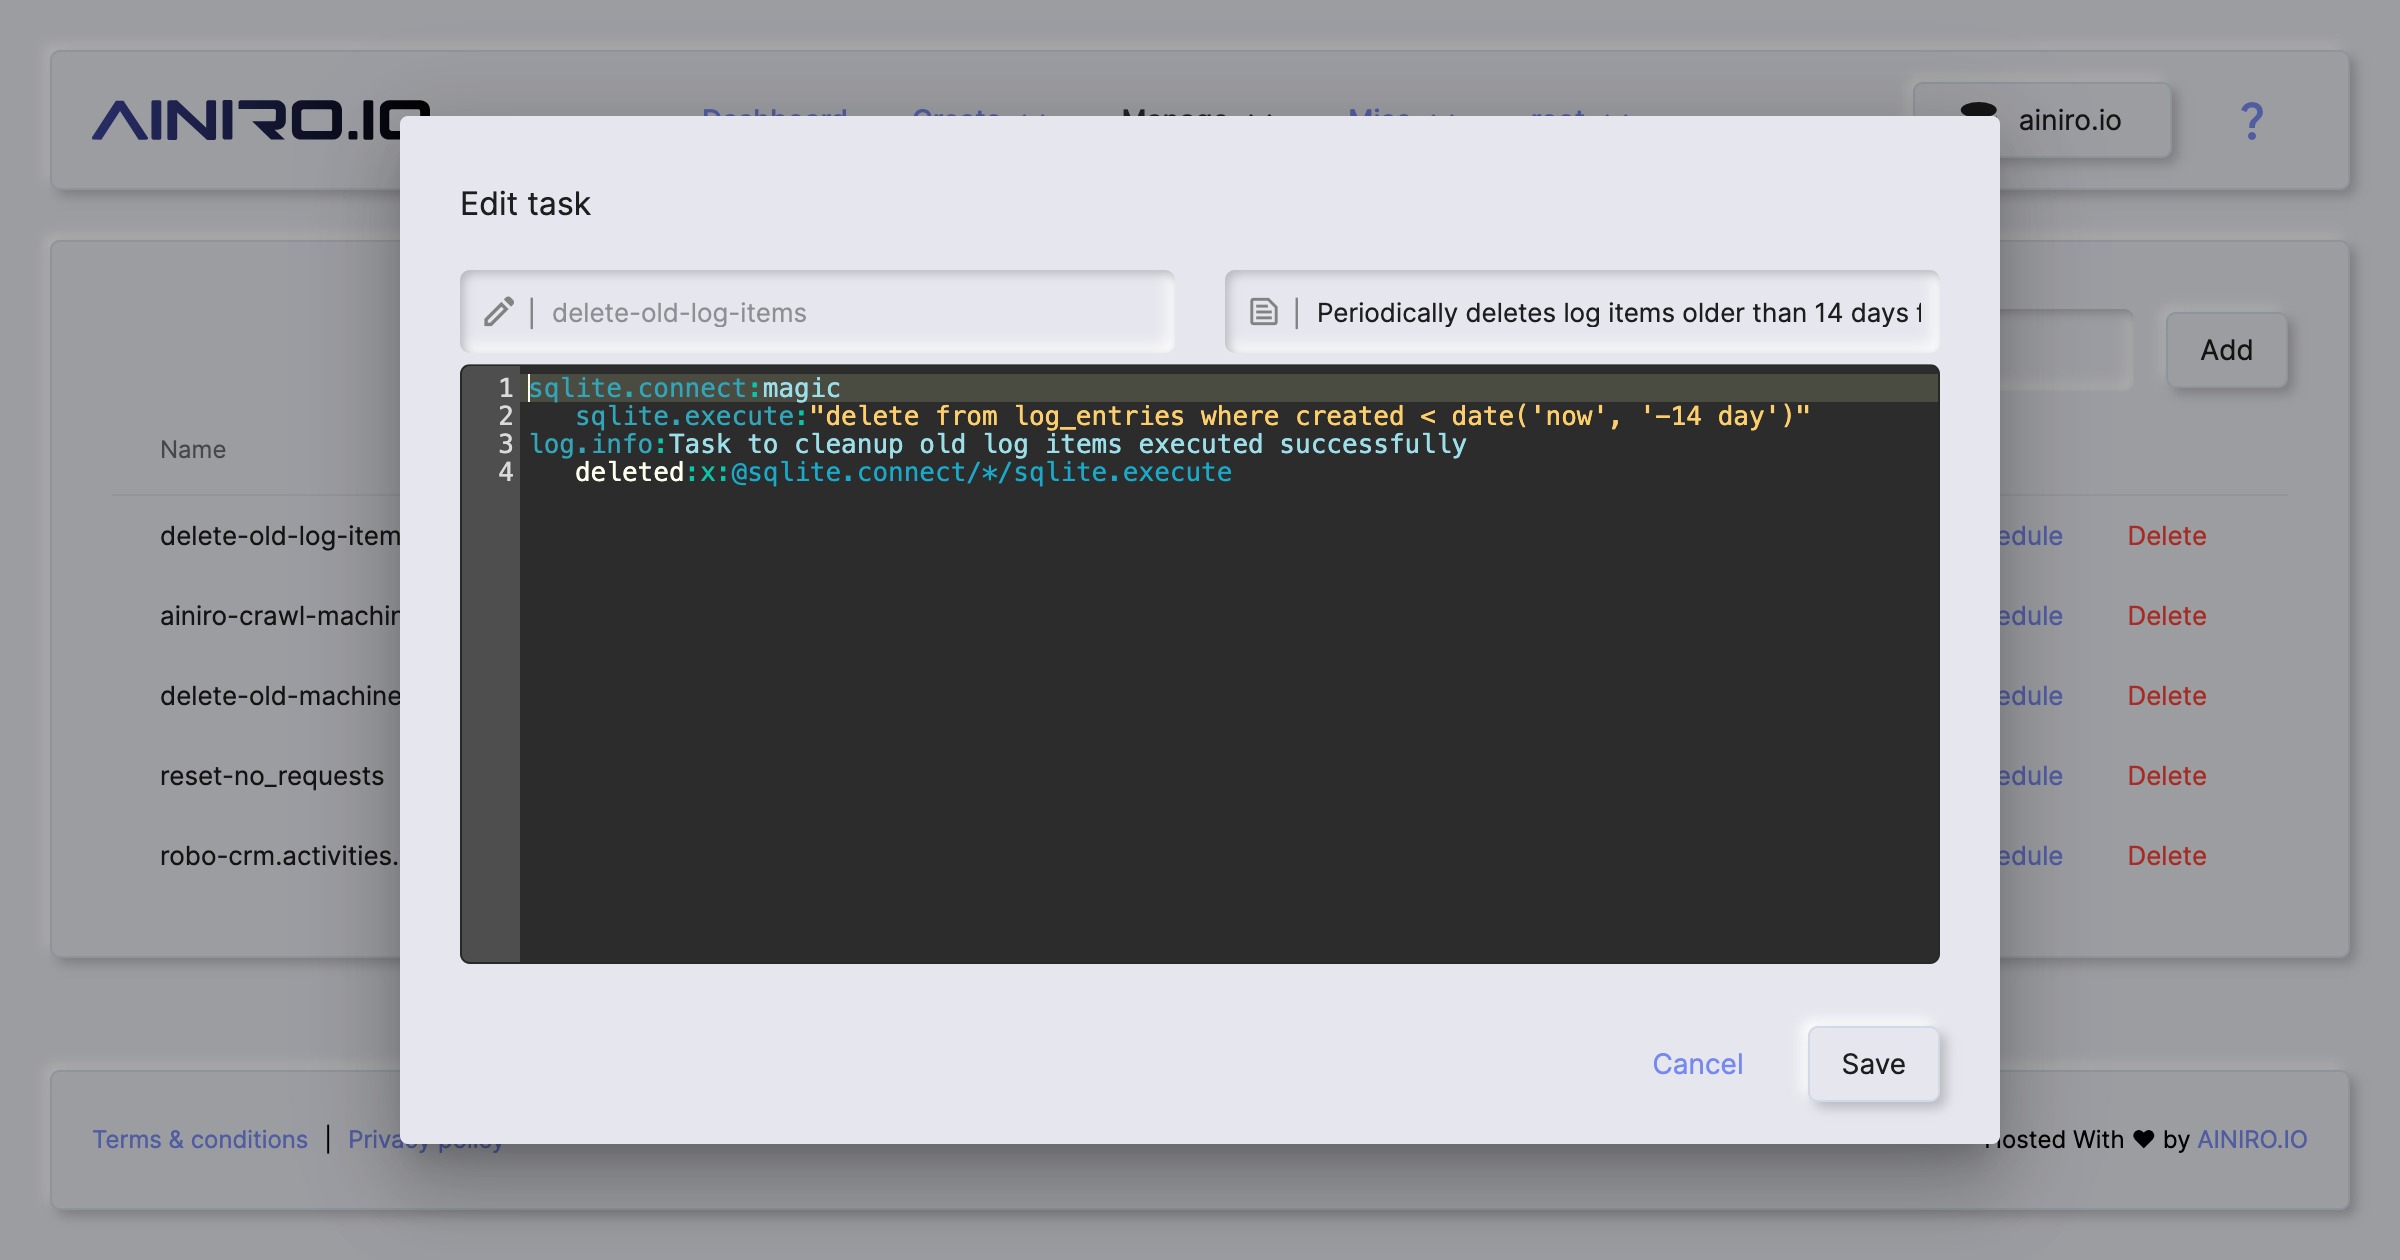
Task: Click the pencil icon in the name field
Action: [499, 312]
